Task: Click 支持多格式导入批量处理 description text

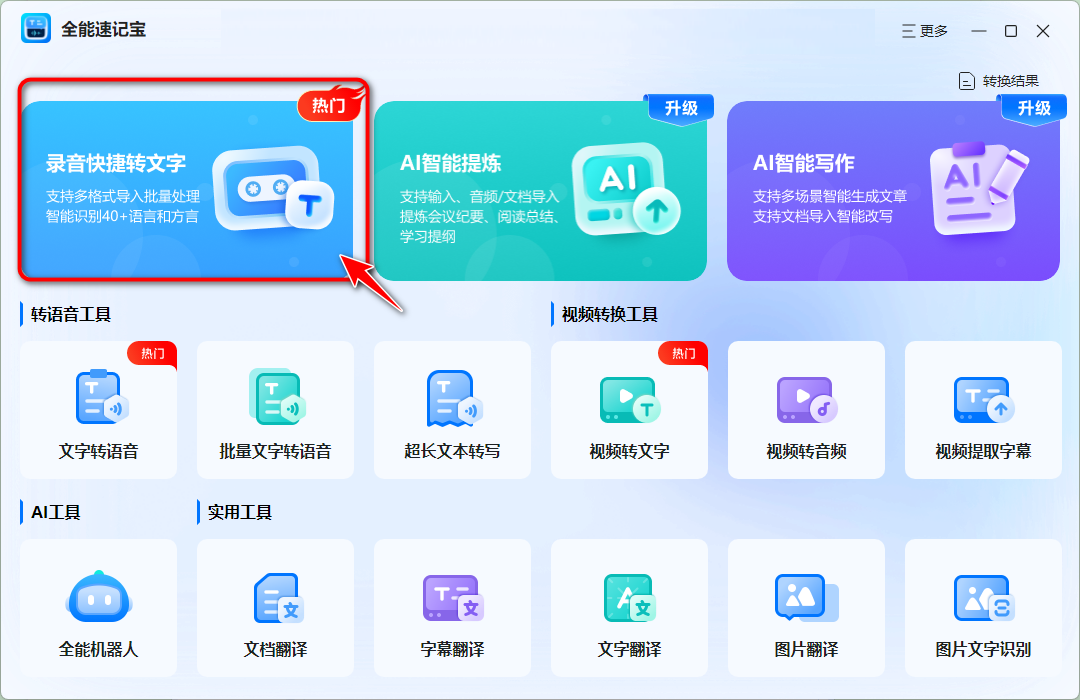Action: pyautogui.click(x=123, y=196)
